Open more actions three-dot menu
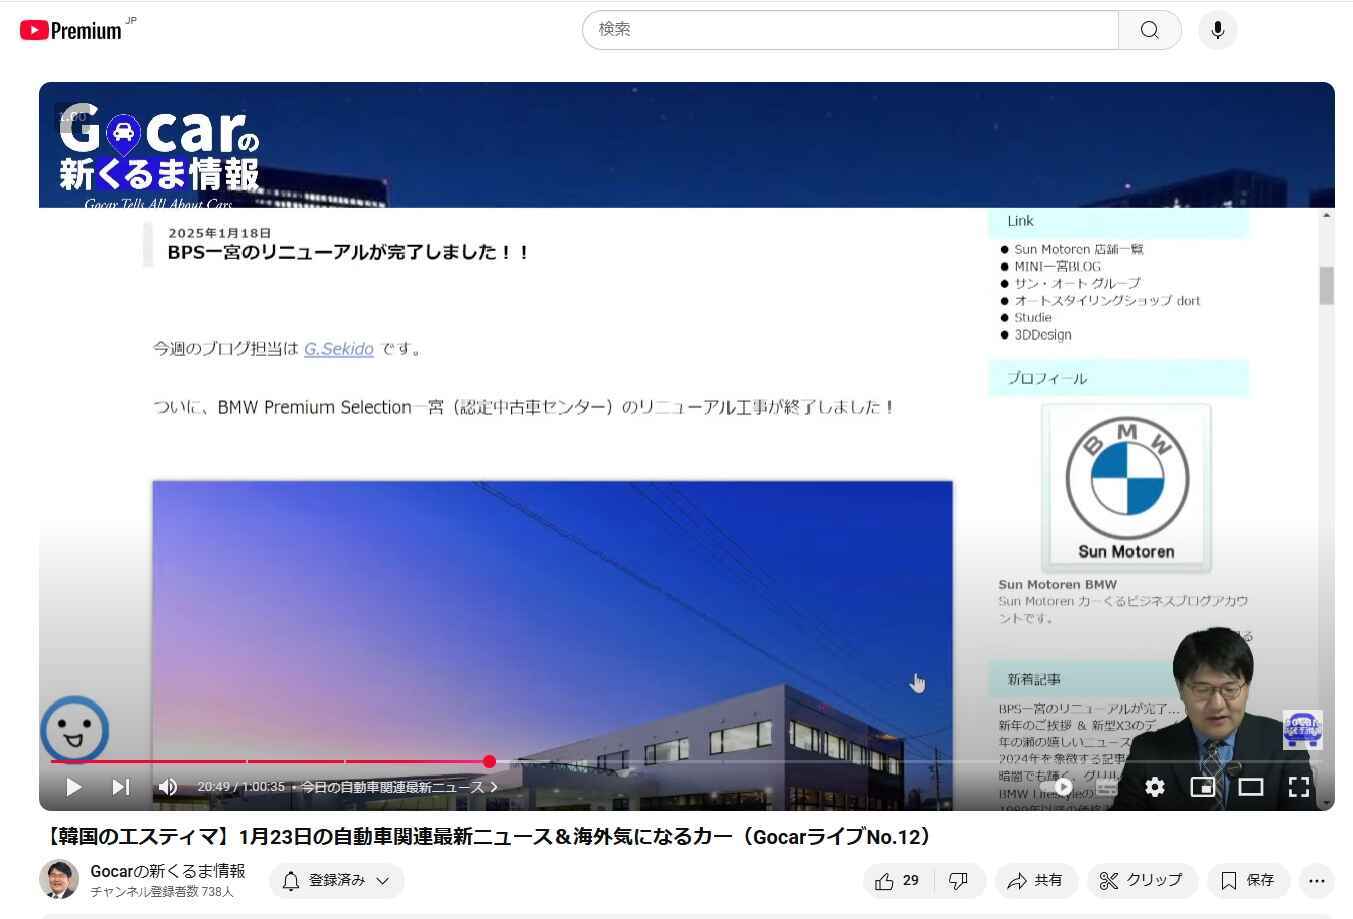Screen dimensions: 1353x919 click(x=1317, y=881)
